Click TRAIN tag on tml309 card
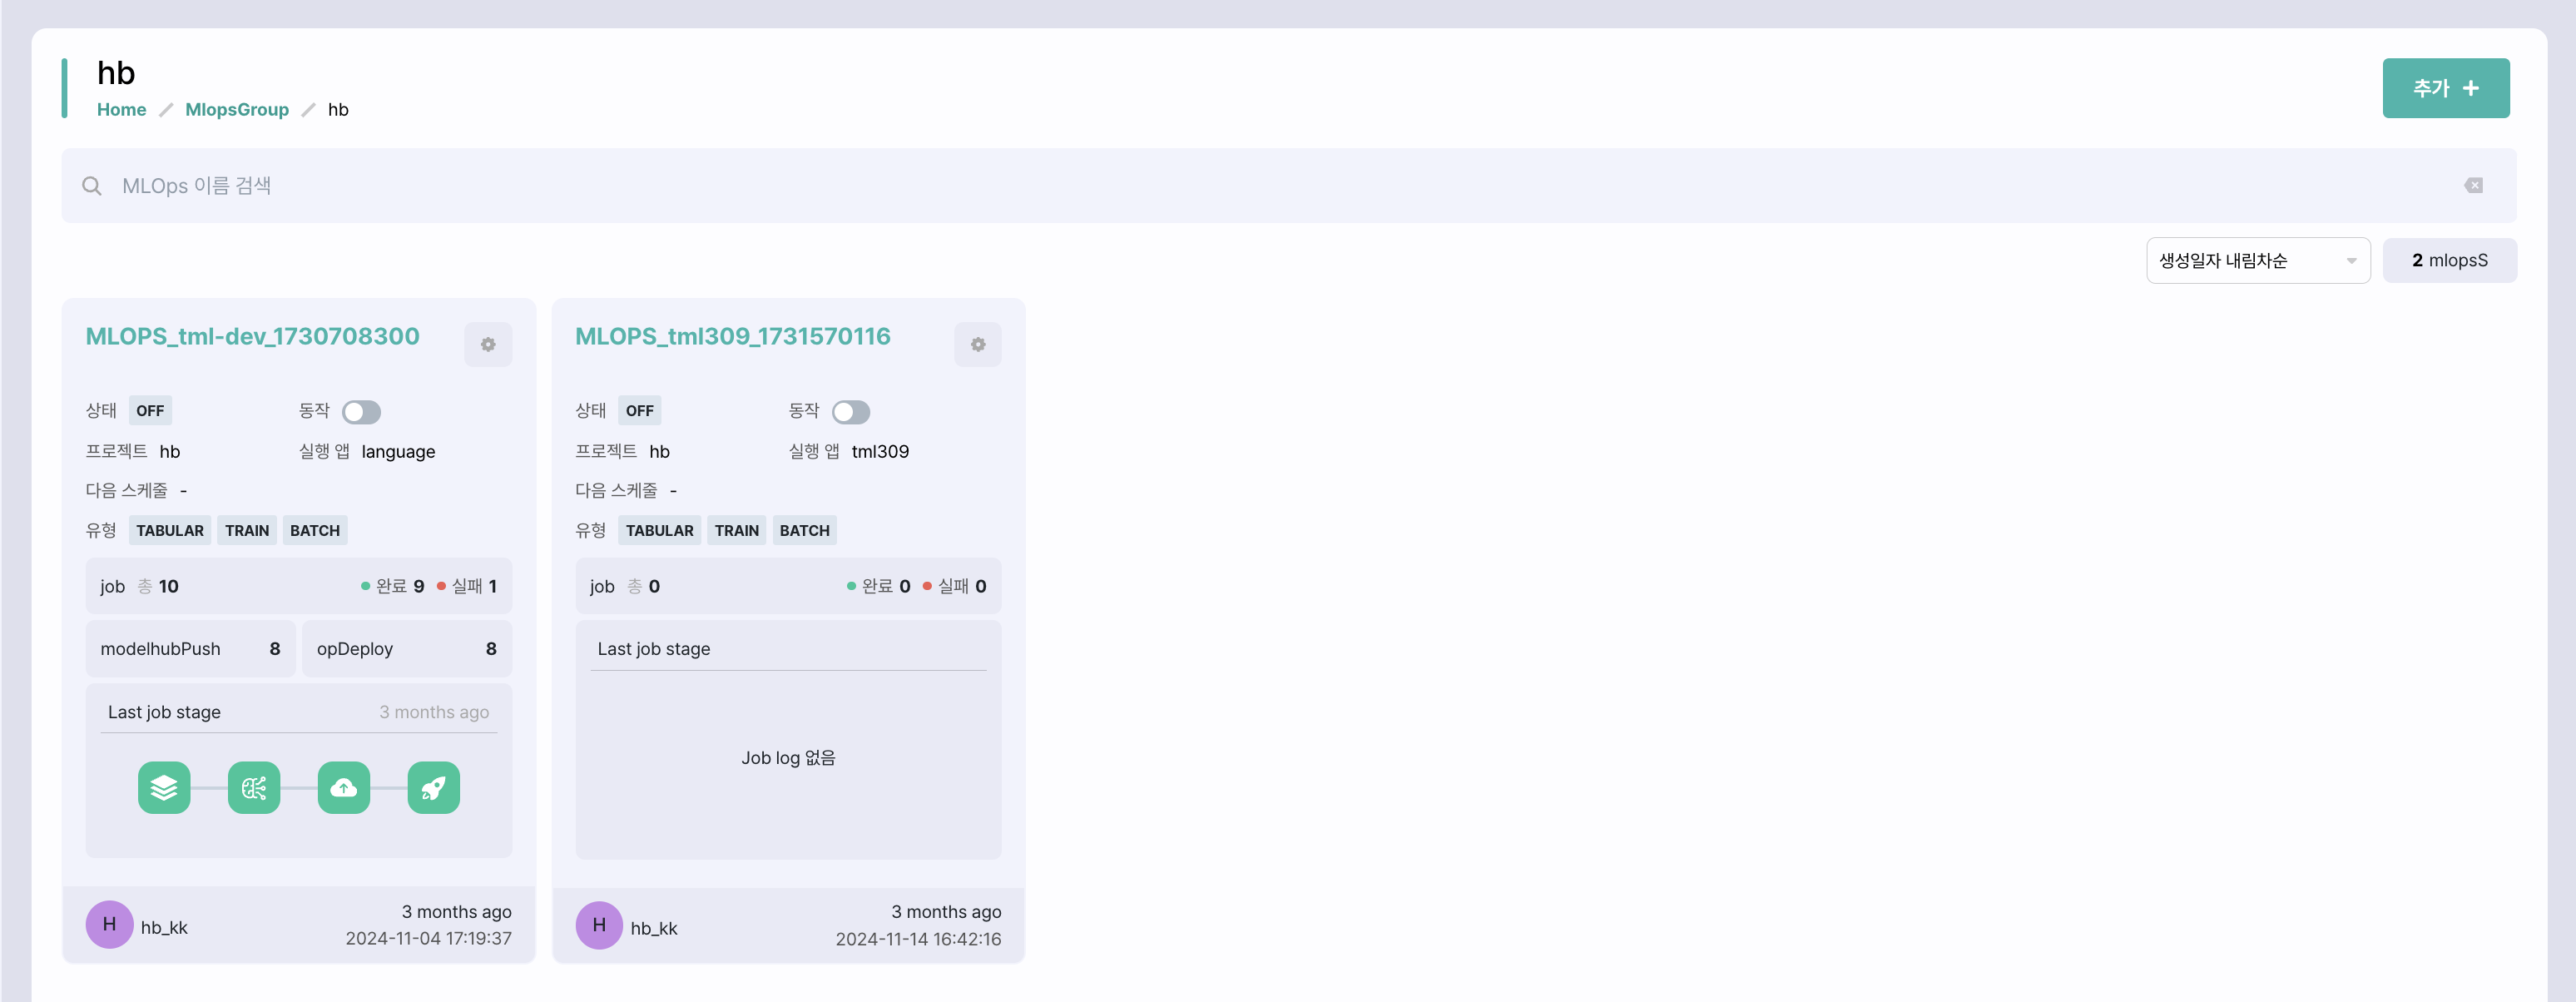Viewport: 2576px width, 1002px height. pyautogui.click(x=737, y=531)
